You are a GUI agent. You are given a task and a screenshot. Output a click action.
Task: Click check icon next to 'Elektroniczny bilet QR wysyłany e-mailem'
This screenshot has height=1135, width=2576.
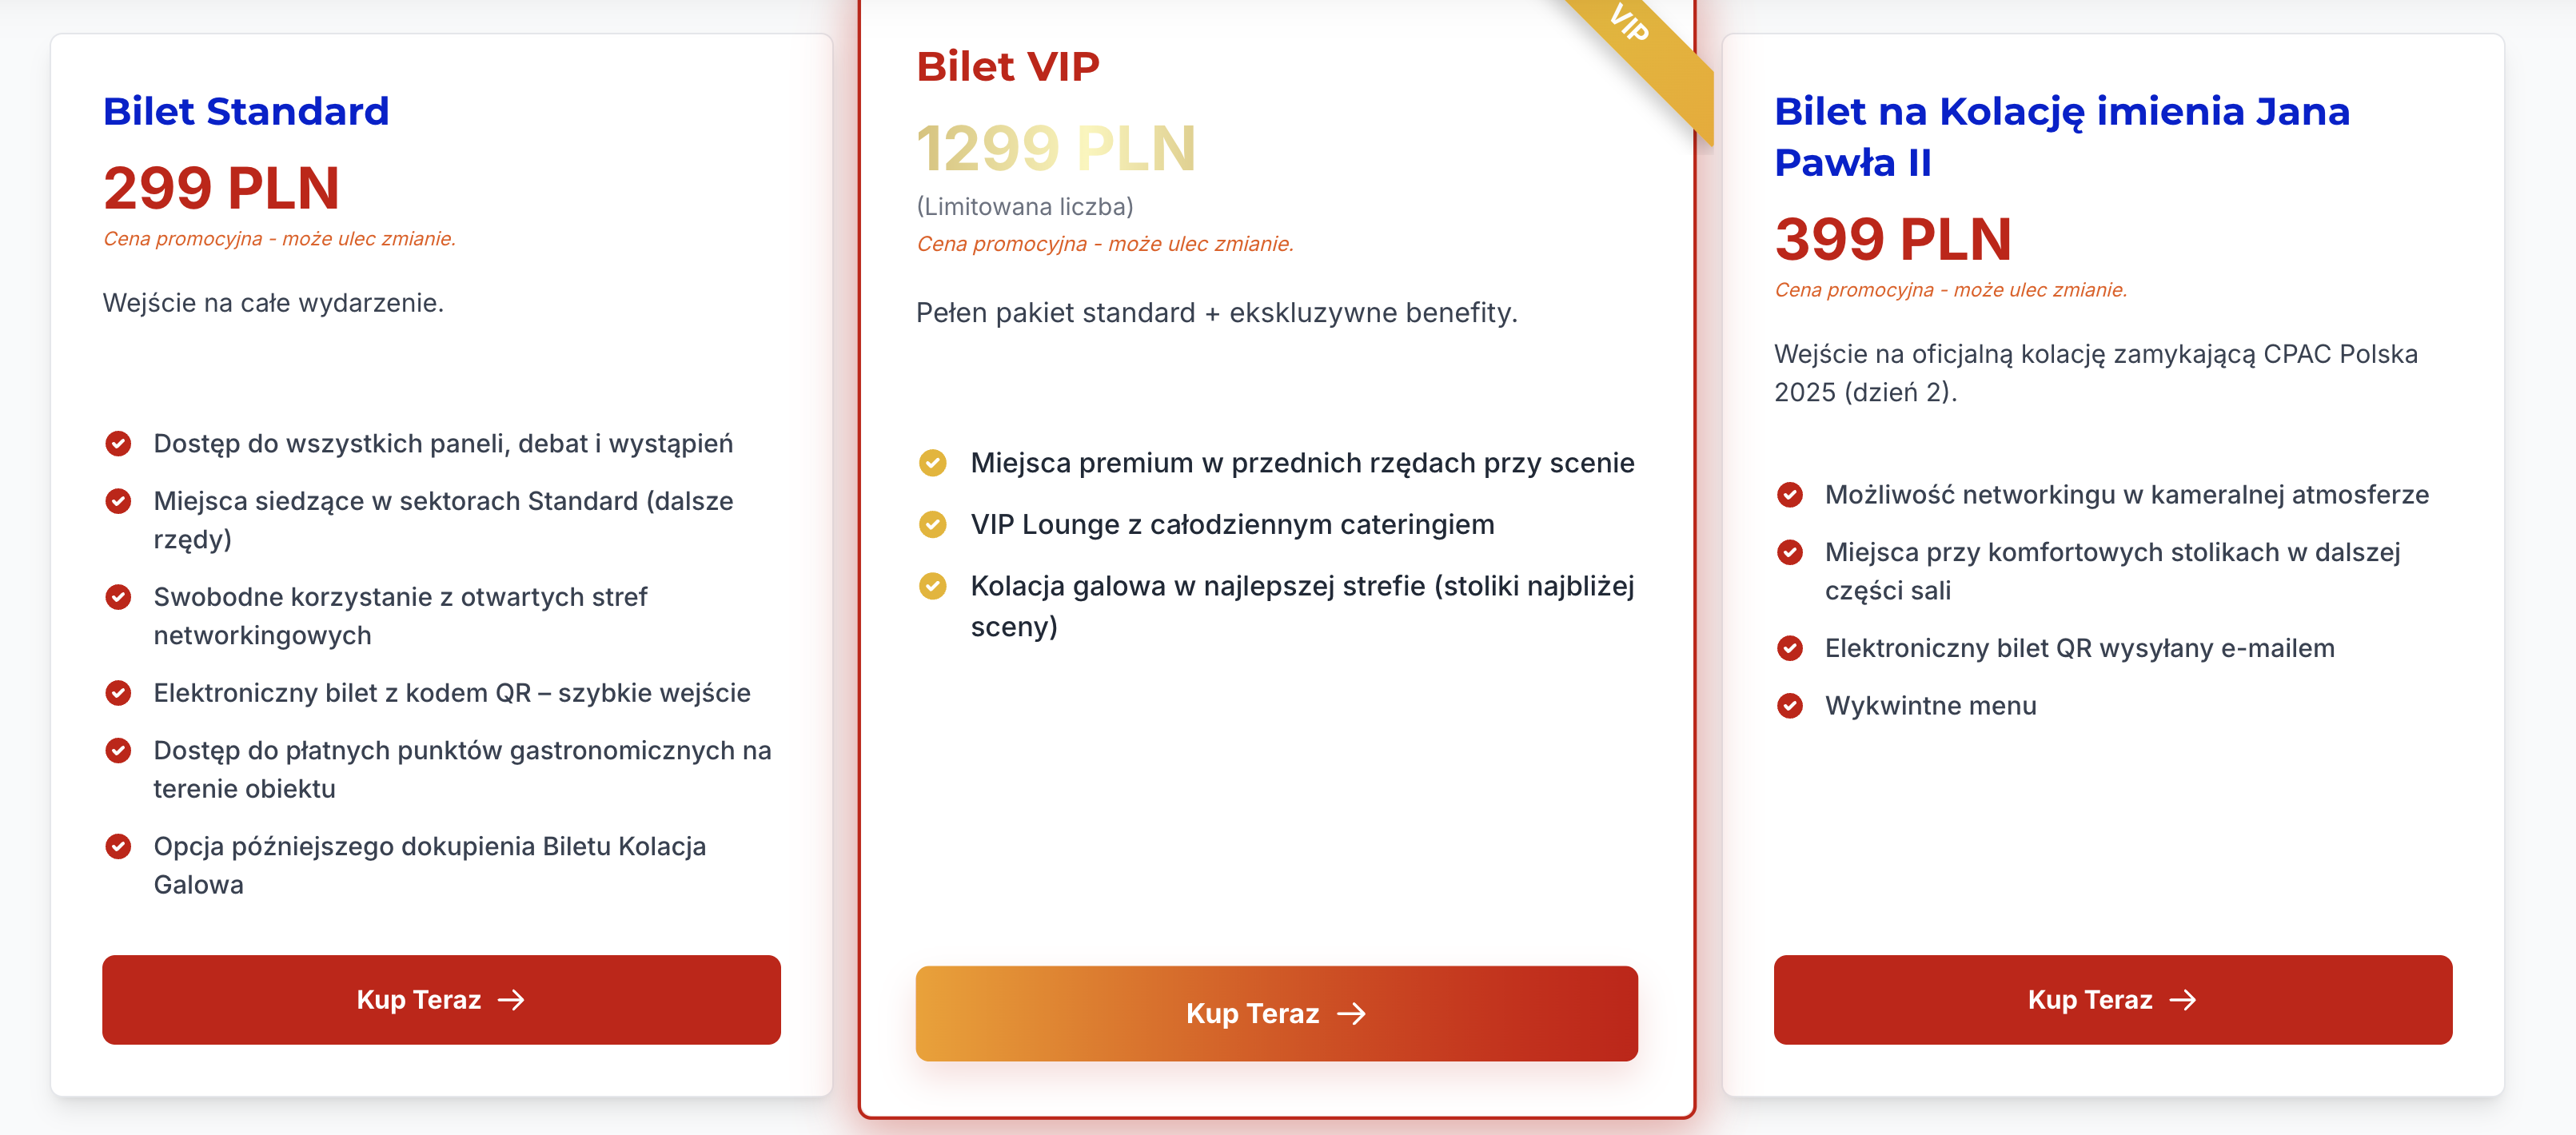click(1789, 648)
